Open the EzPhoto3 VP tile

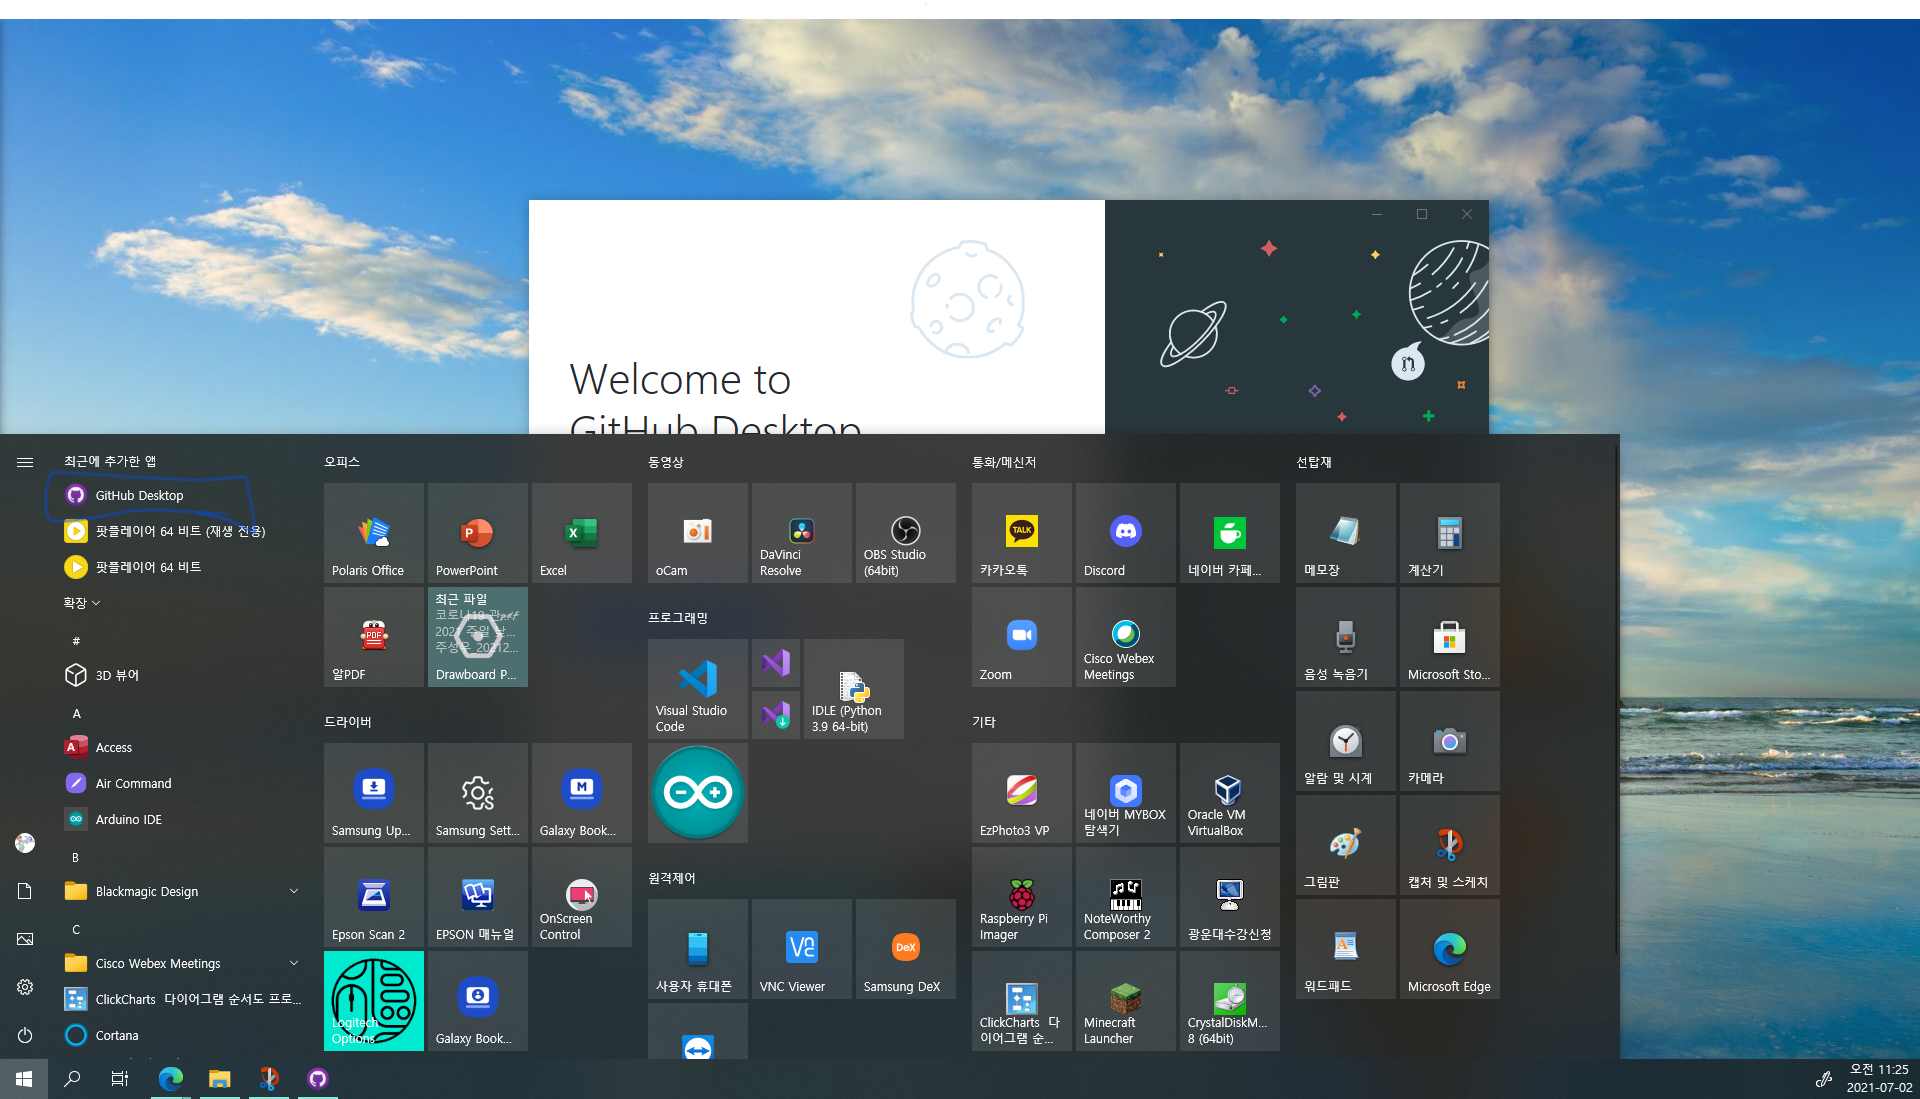pyautogui.click(x=1022, y=793)
